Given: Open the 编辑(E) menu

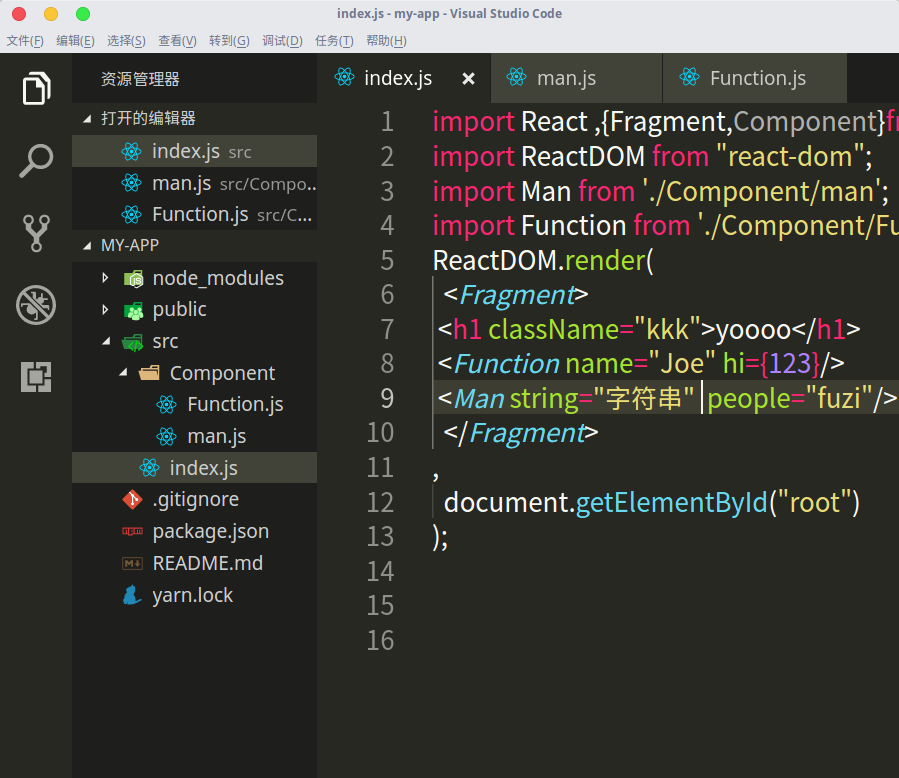Looking at the screenshot, I should pyautogui.click(x=75, y=41).
